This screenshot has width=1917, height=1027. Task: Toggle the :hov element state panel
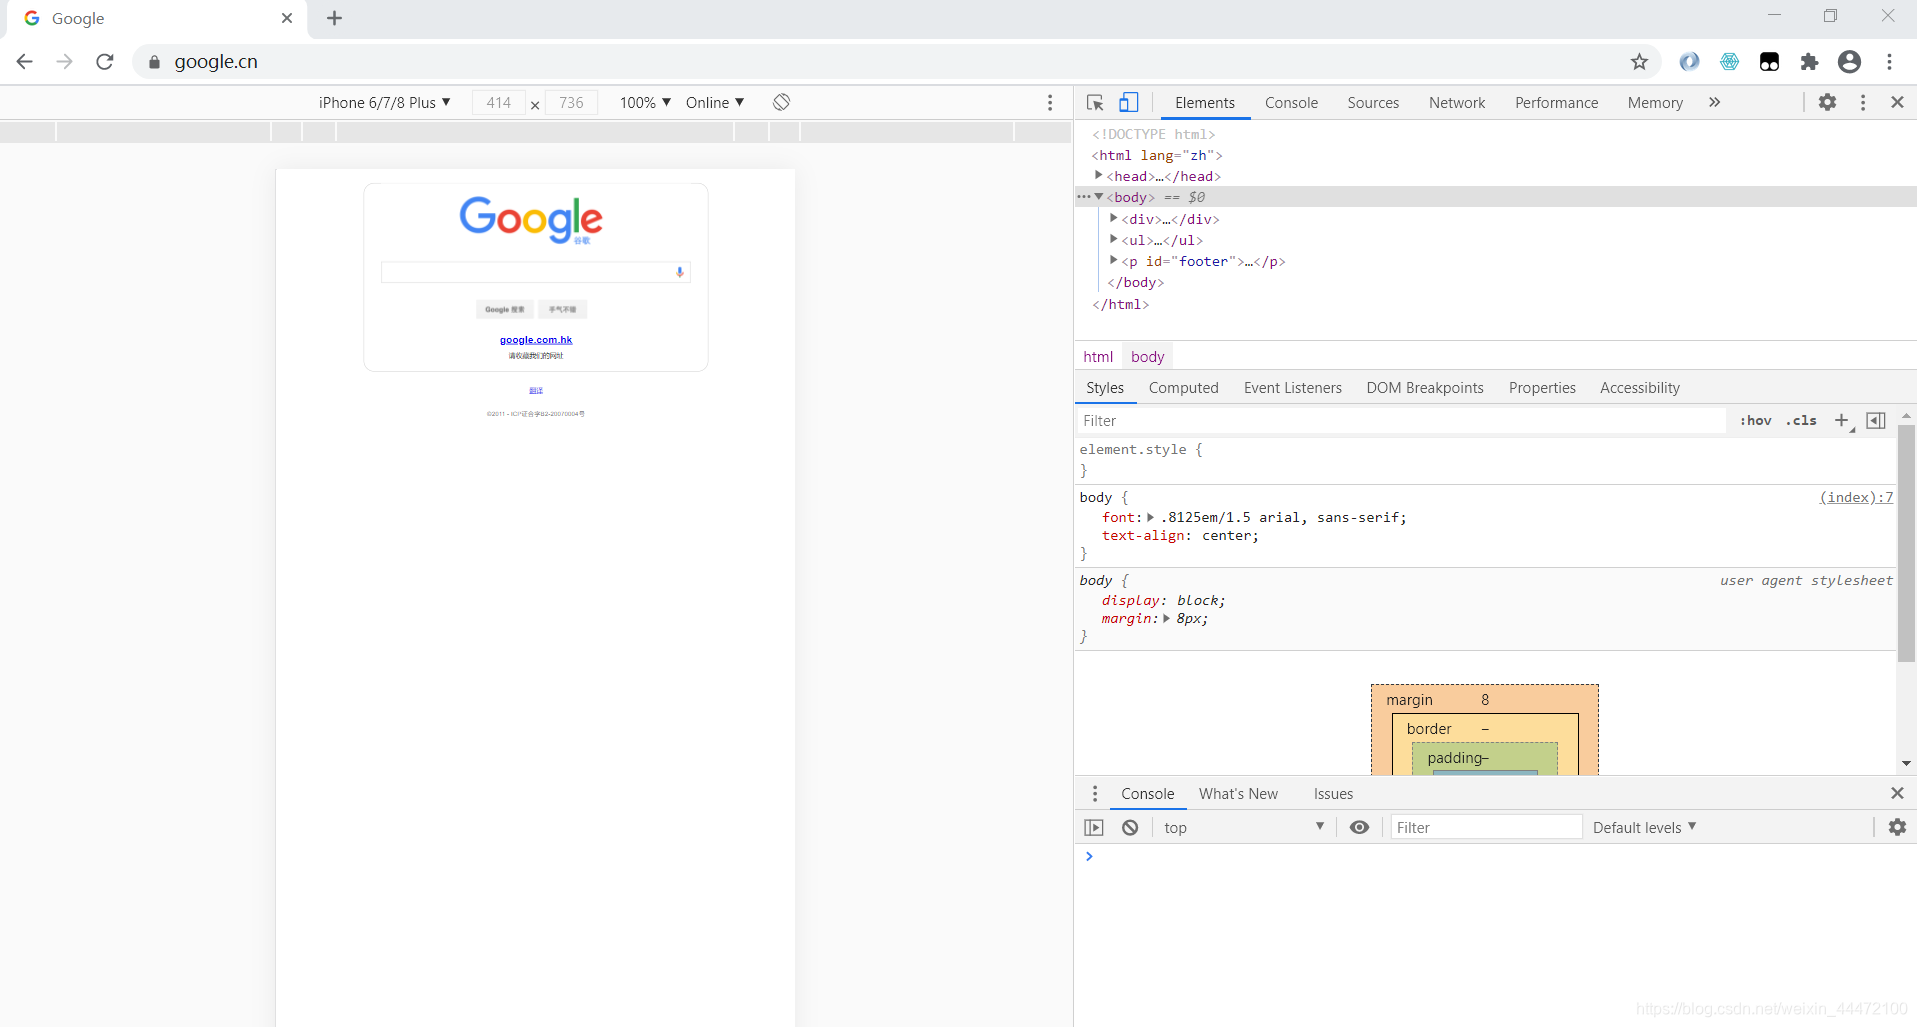pos(1755,421)
